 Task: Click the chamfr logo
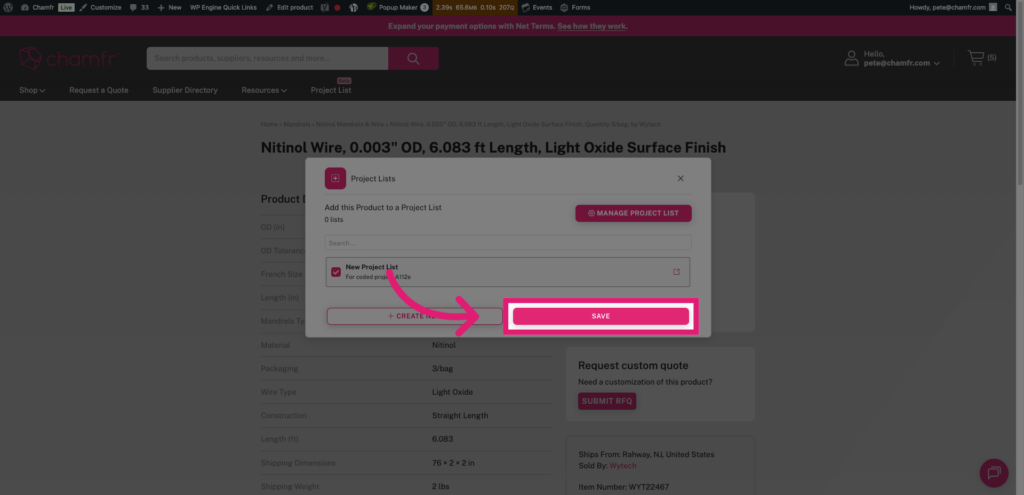pyautogui.click(x=68, y=58)
